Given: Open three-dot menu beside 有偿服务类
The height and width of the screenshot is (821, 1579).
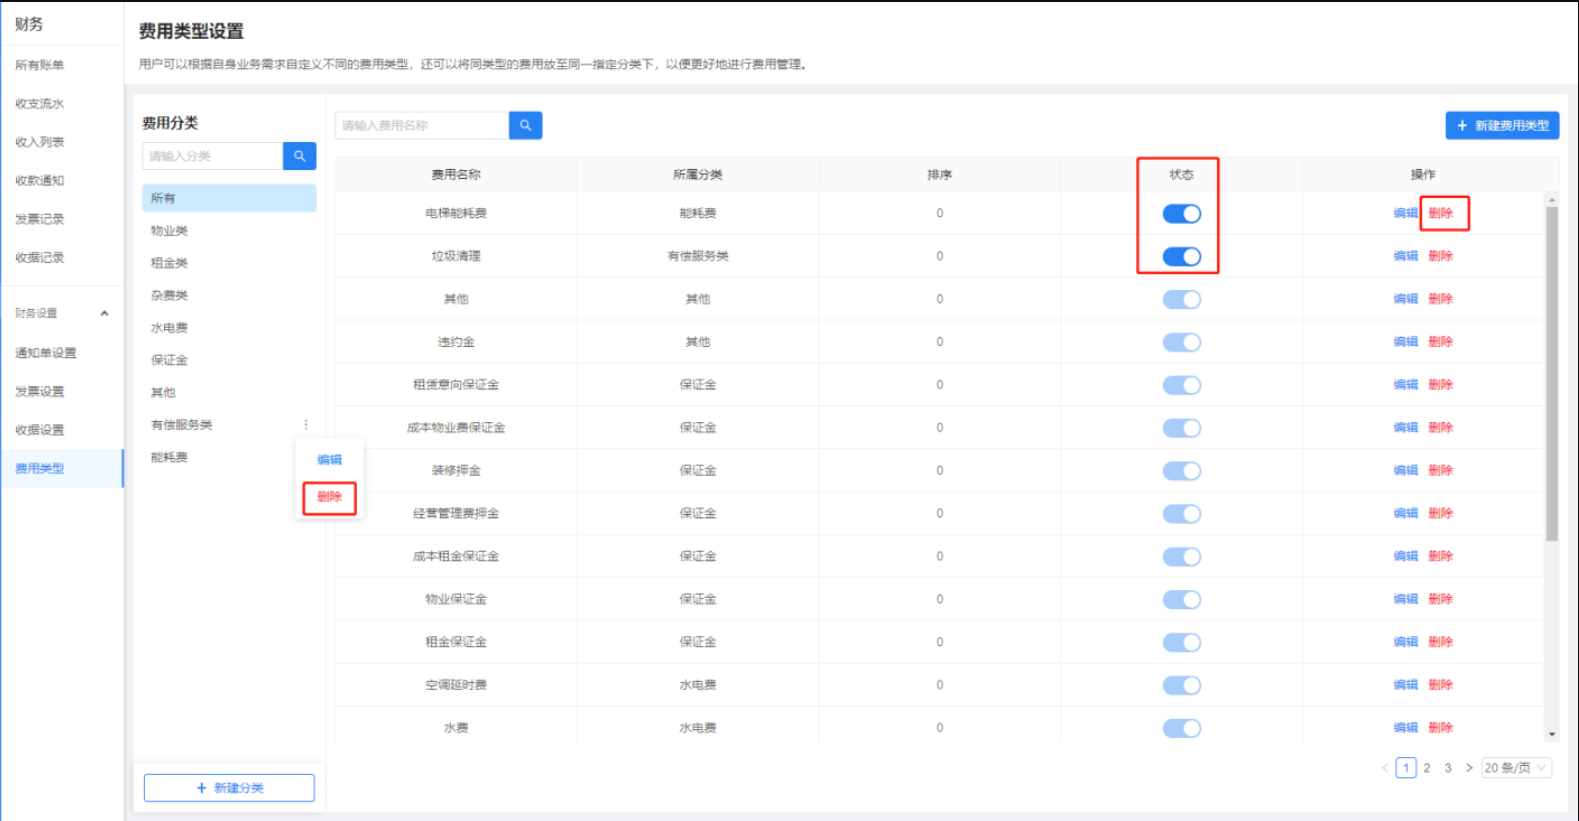Looking at the screenshot, I should tap(306, 425).
